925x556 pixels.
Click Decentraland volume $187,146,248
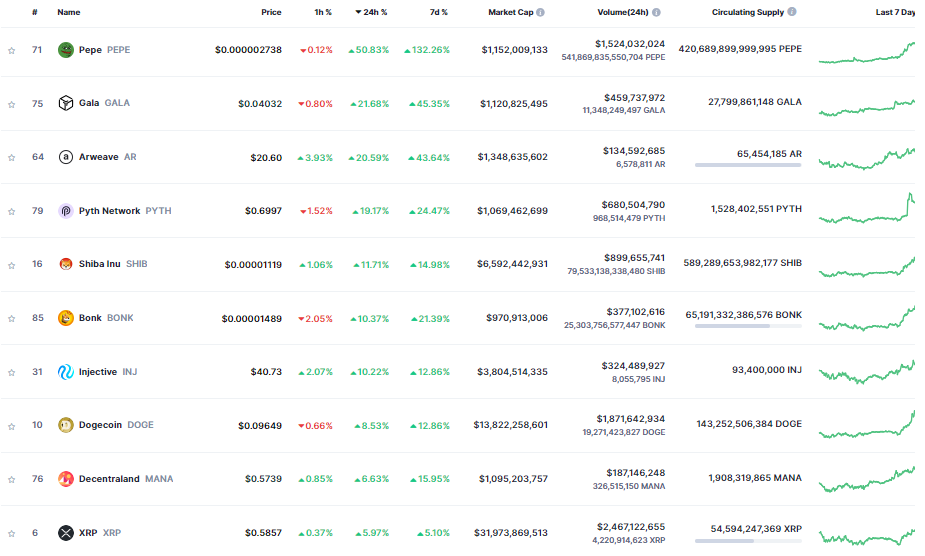(635, 473)
